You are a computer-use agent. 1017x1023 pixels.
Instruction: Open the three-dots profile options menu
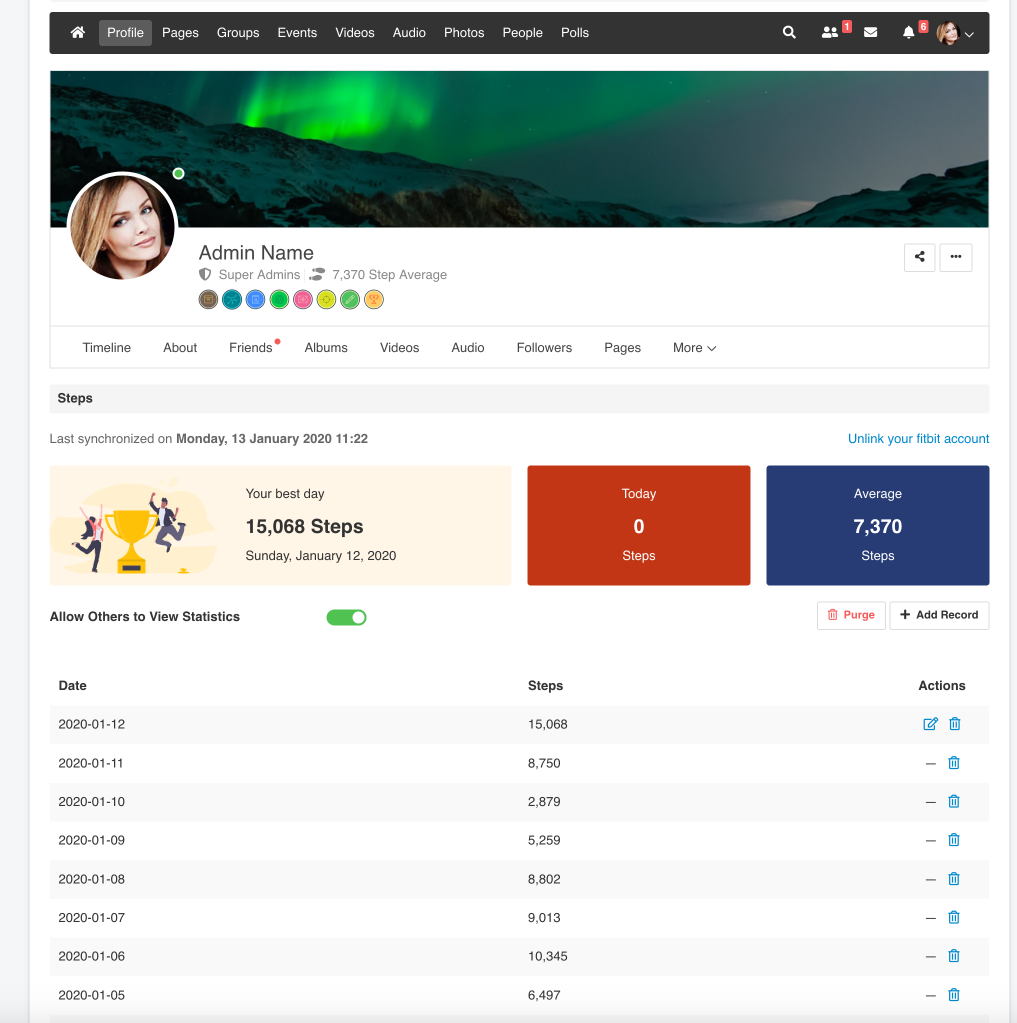[x=956, y=257]
